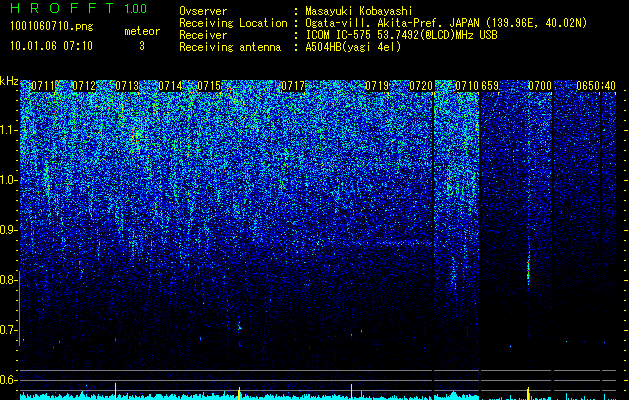Click the 0720 time label
This screenshot has width=629, height=400.
click(x=421, y=86)
